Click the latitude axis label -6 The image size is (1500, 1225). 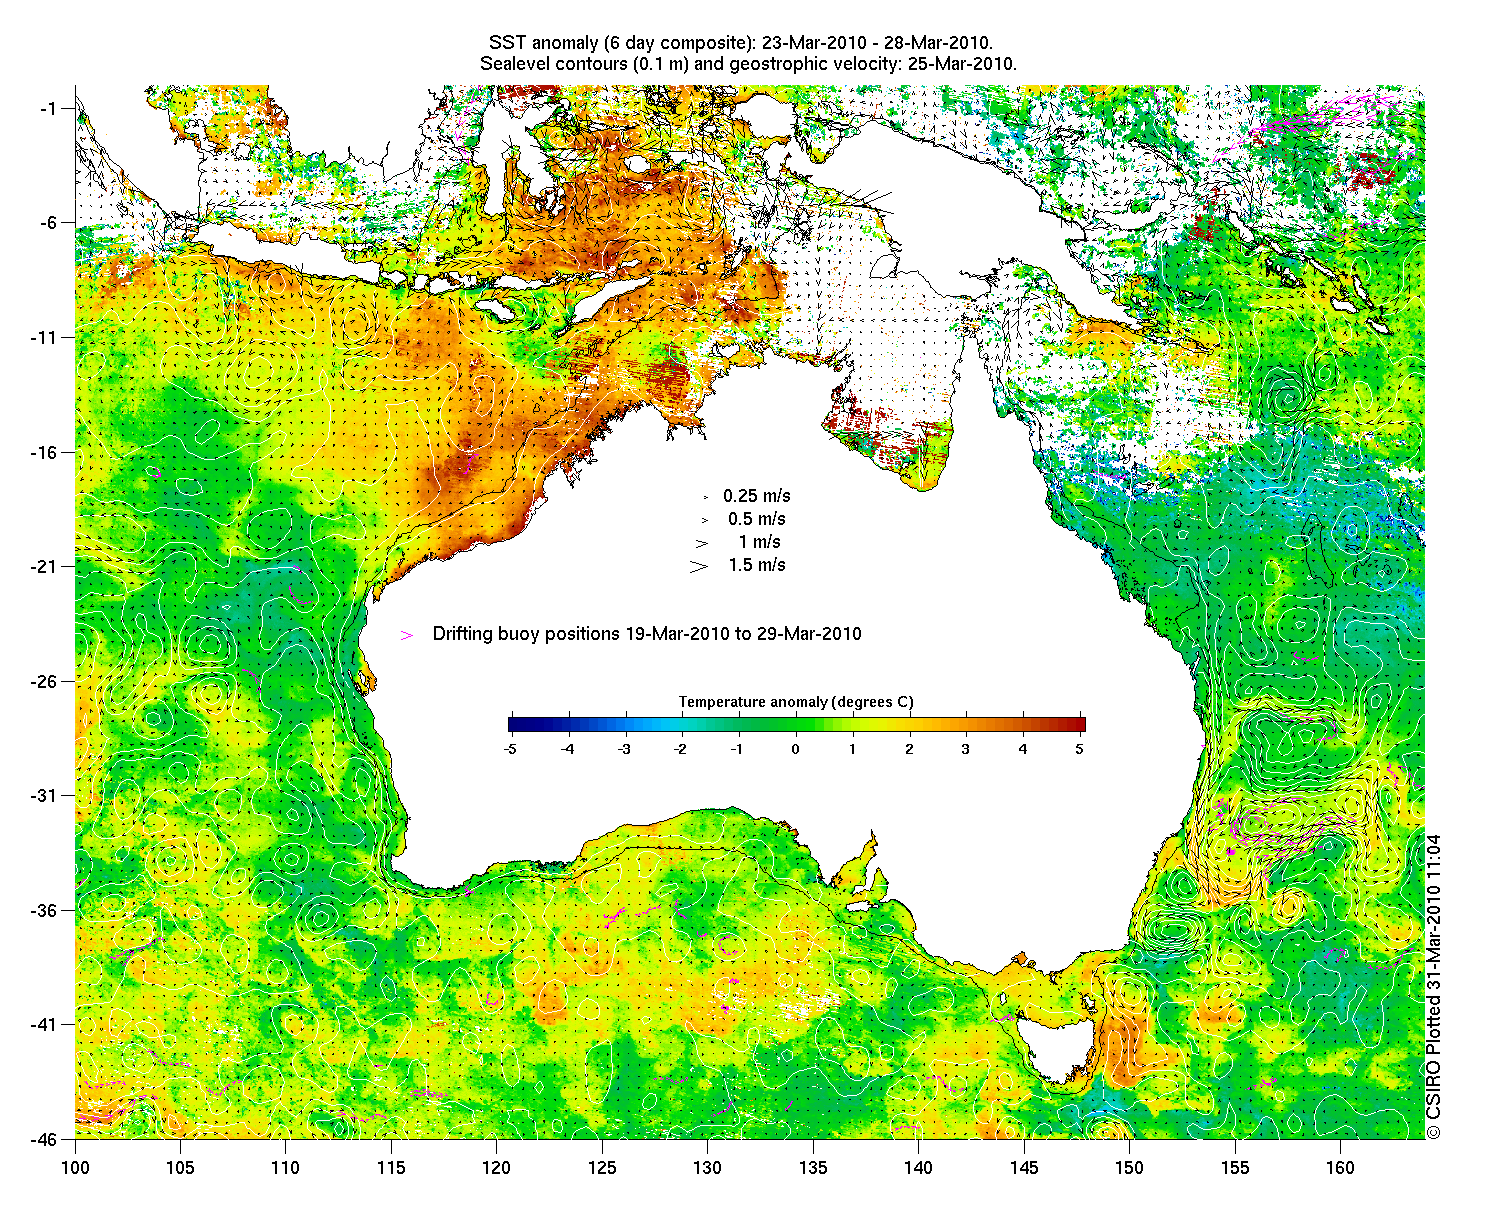click(x=48, y=222)
